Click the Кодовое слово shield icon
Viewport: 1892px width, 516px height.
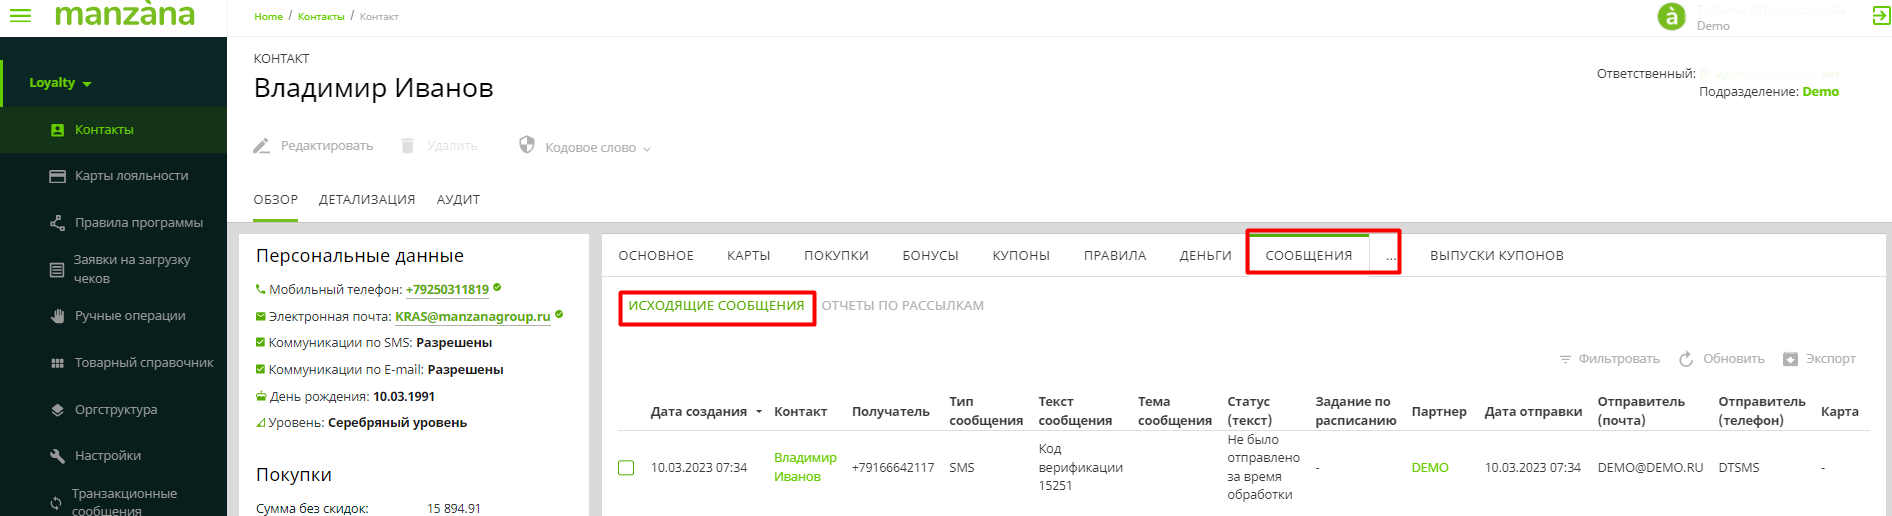tap(527, 145)
